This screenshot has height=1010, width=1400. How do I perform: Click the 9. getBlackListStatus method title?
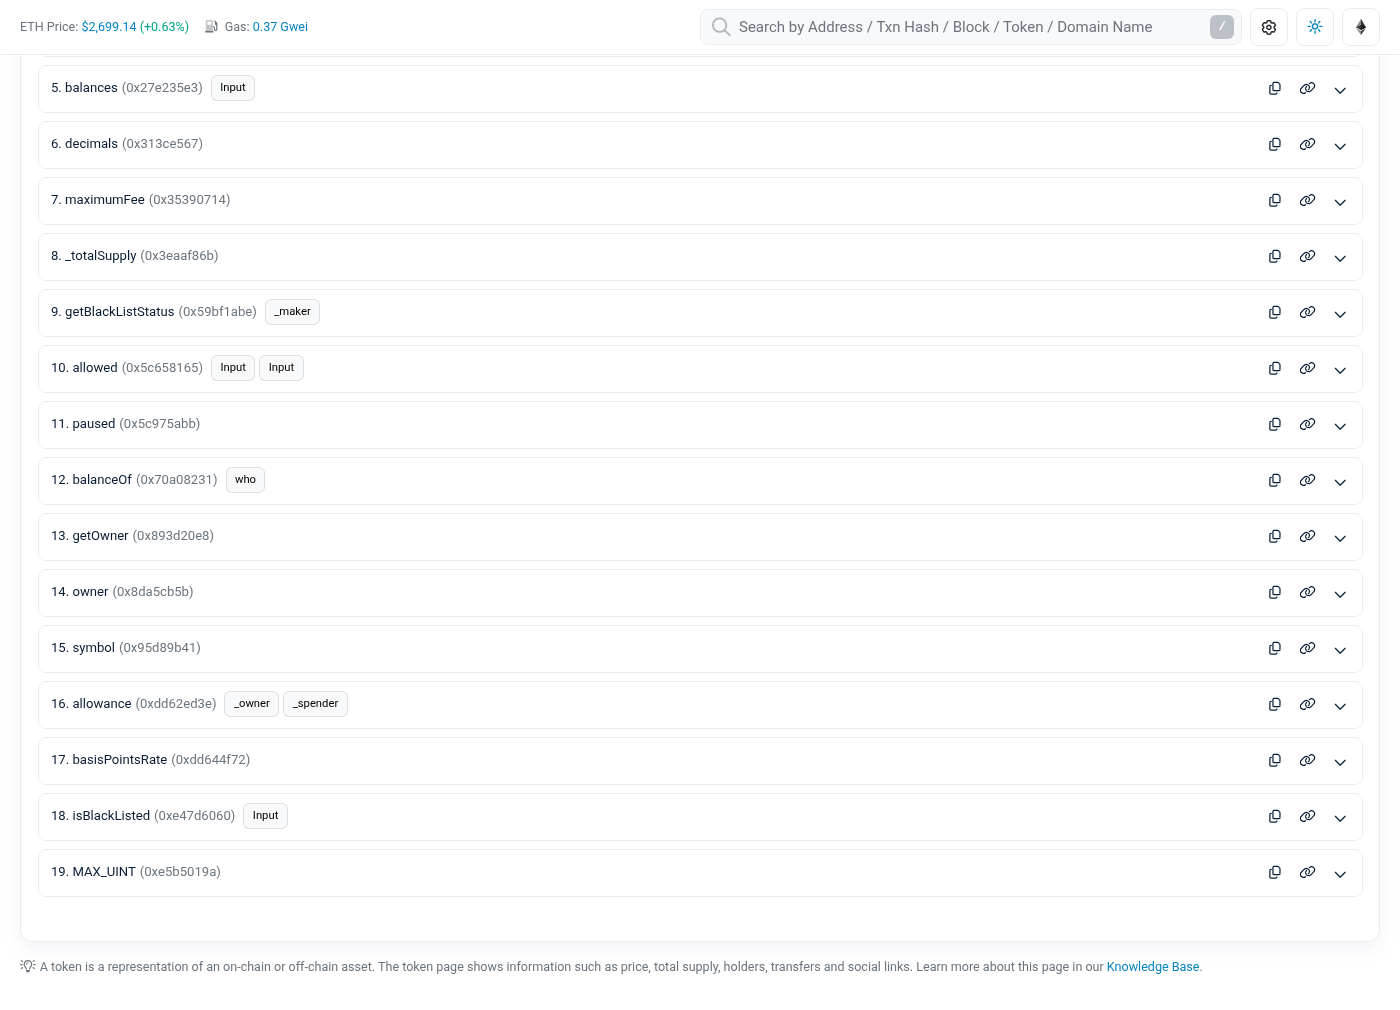(x=154, y=312)
